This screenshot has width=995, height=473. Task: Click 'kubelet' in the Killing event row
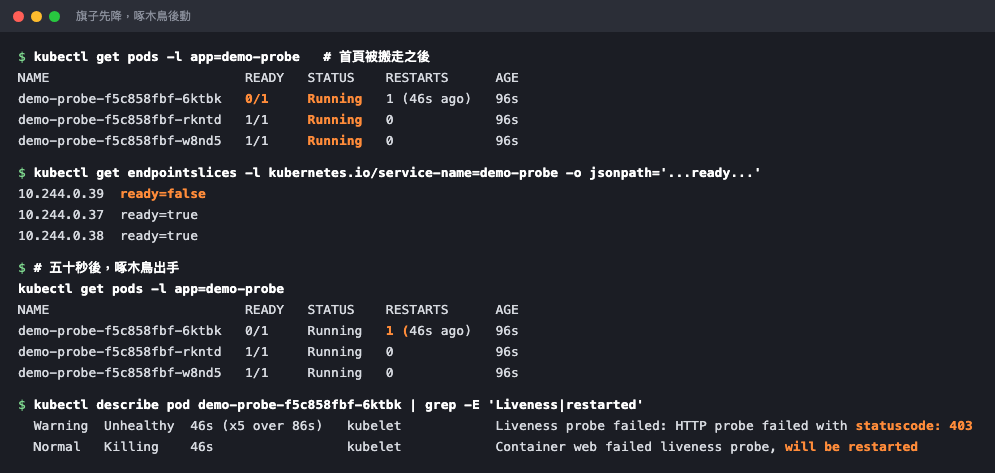click(x=374, y=447)
